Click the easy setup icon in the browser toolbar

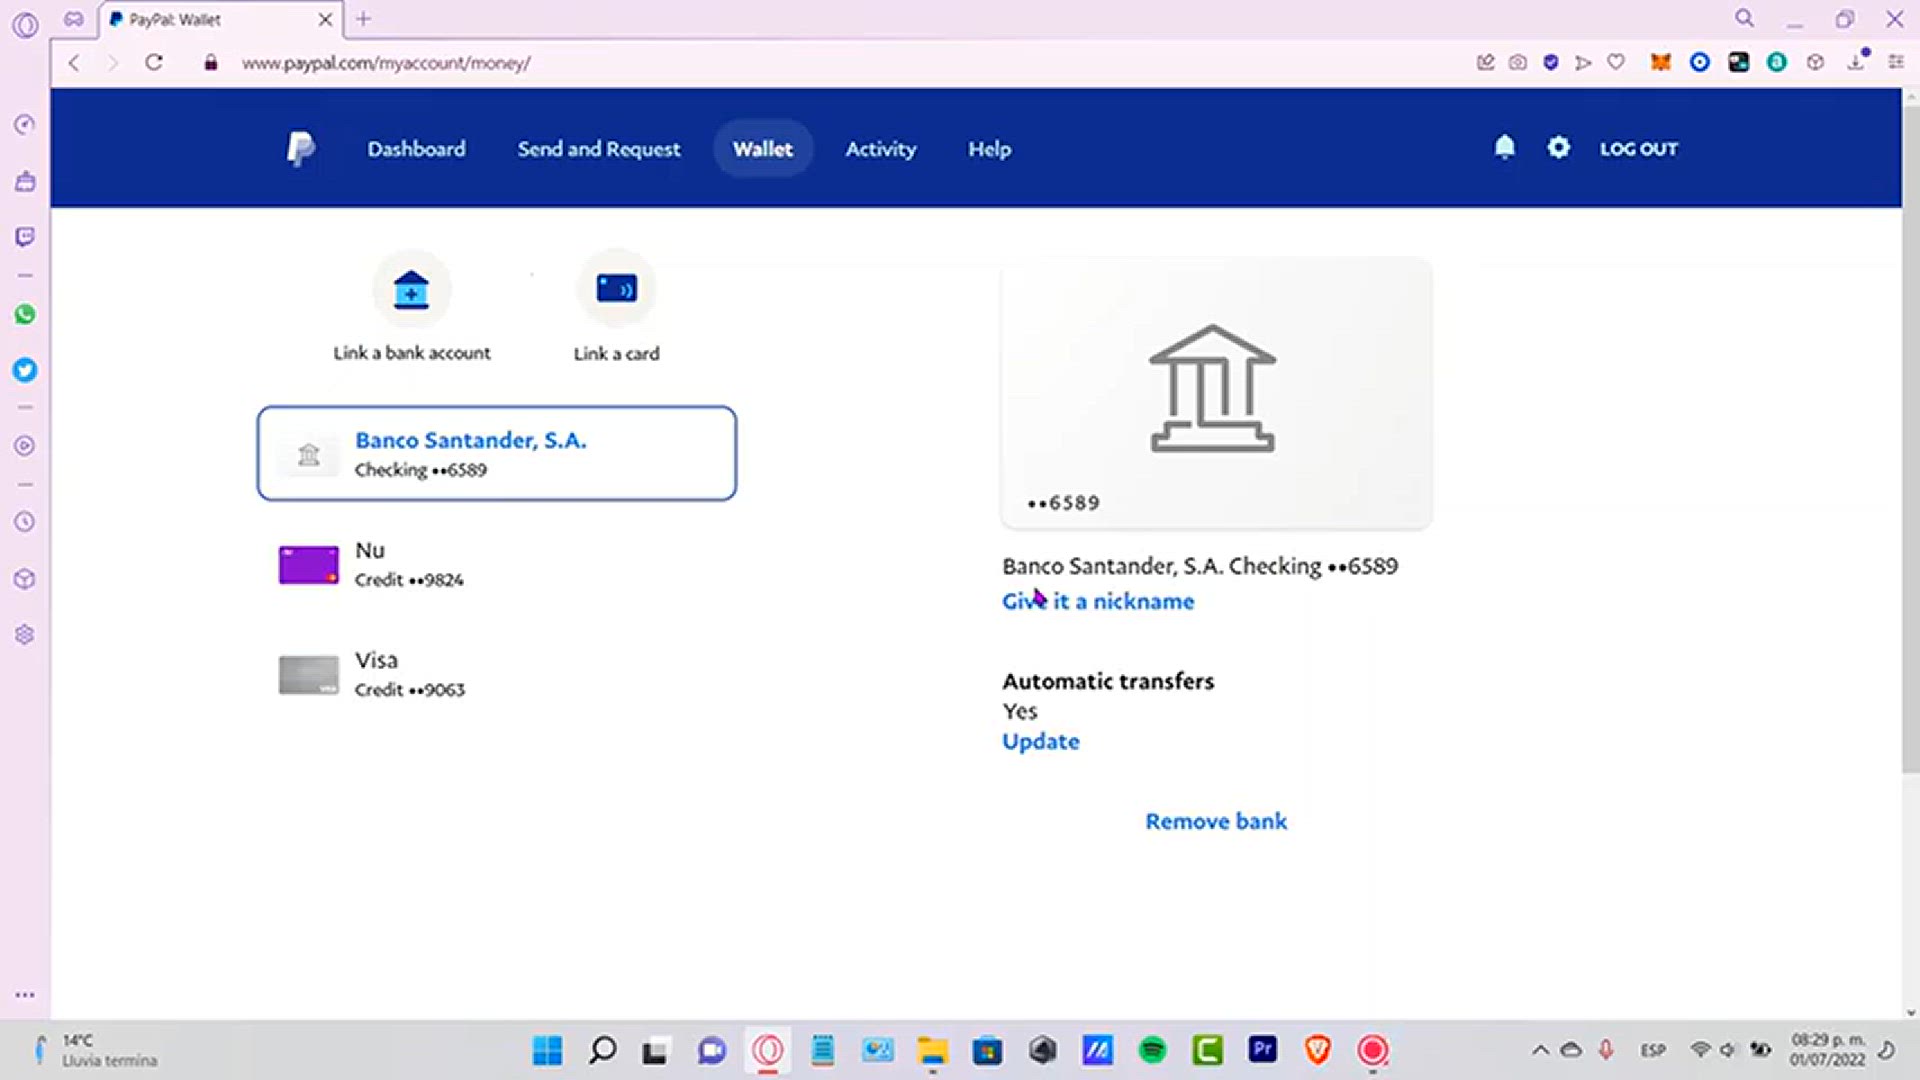tap(1895, 63)
